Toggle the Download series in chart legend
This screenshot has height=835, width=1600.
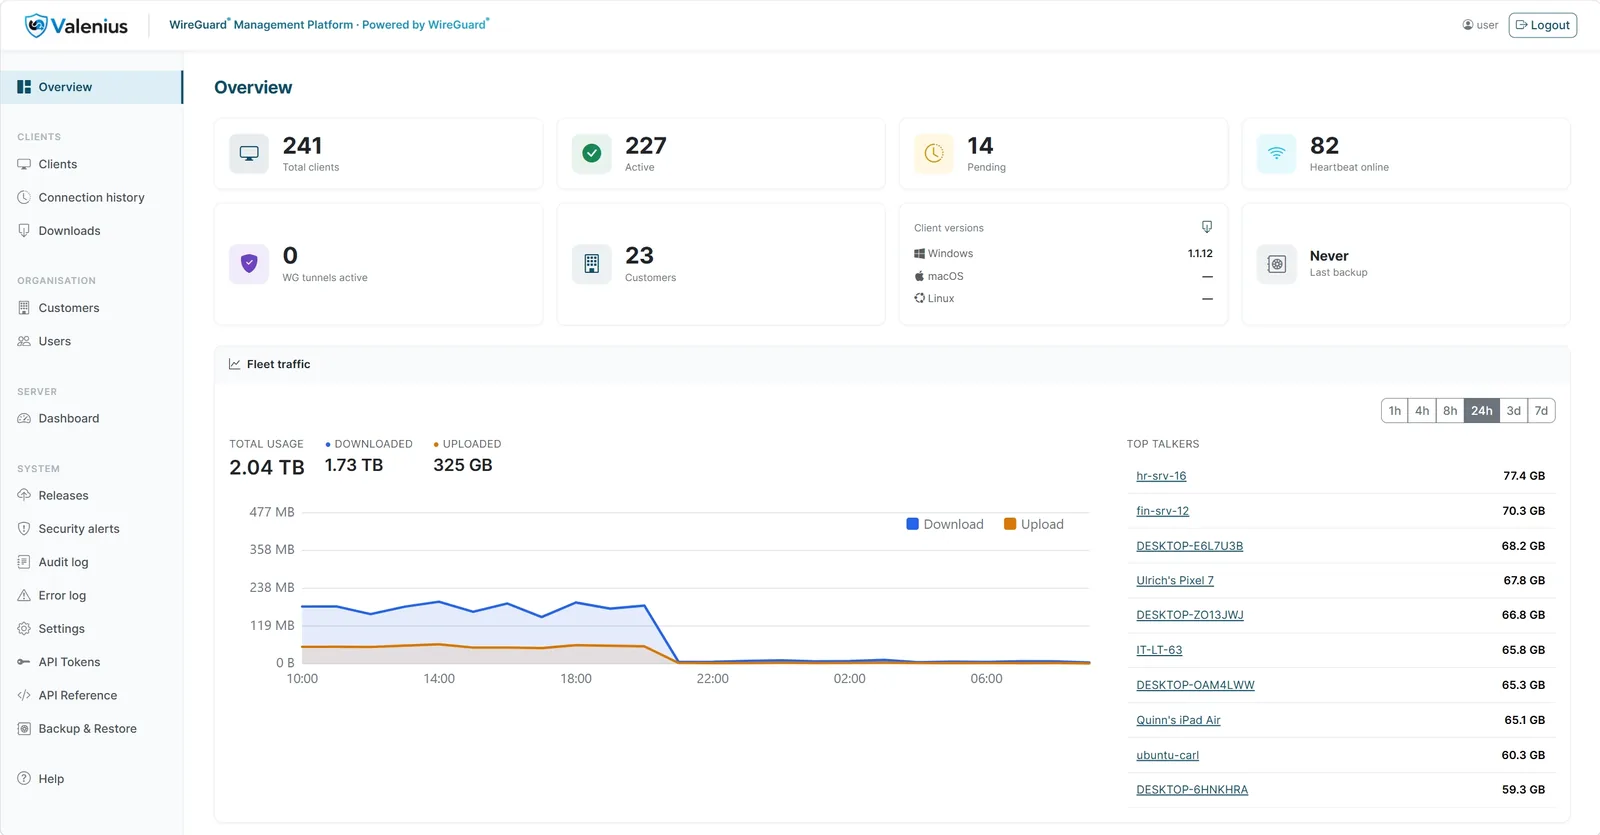(945, 524)
